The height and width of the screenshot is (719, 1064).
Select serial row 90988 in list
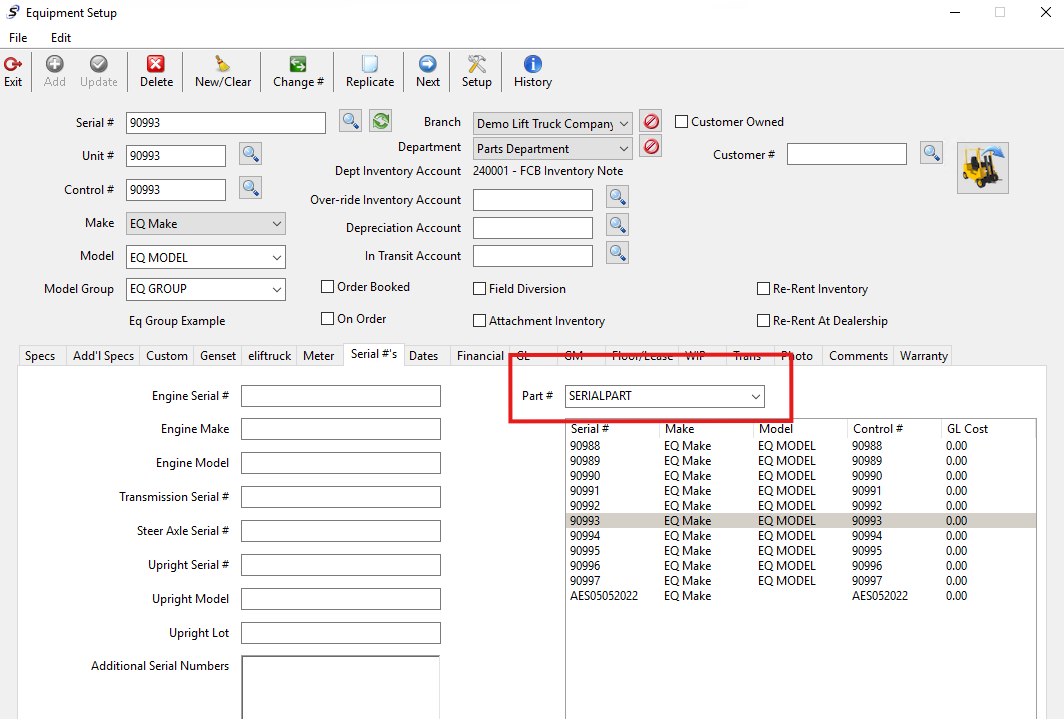pos(801,446)
